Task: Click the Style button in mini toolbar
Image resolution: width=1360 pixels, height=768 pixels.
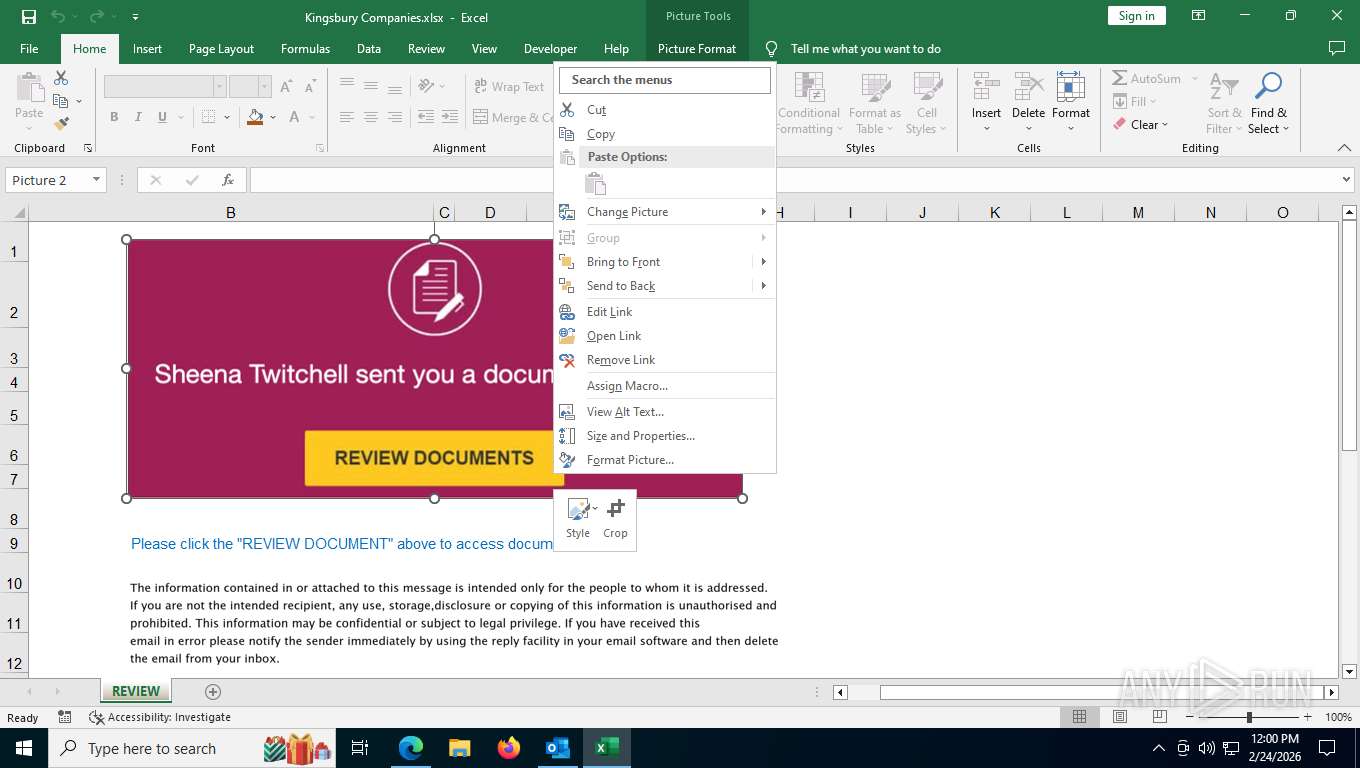Action: (579, 519)
